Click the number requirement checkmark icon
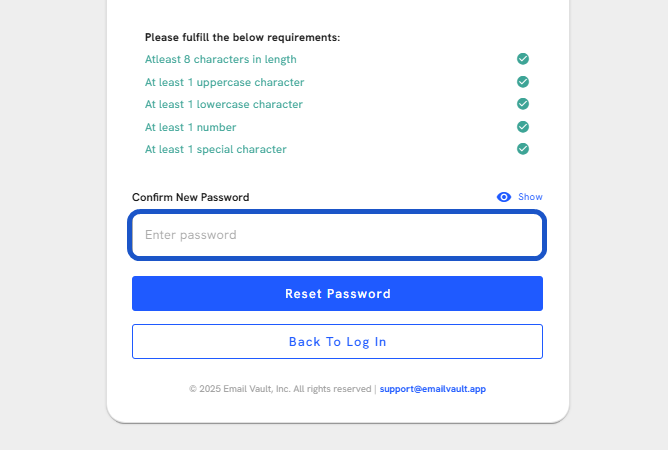Image resolution: width=668 pixels, height=450 pixels. pyautogui.click(x=523, y=127)
